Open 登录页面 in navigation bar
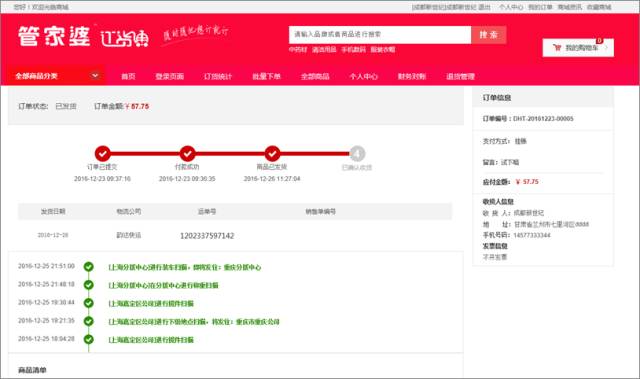Viewport: 640px width, 379px height. (x=169, y=76)
